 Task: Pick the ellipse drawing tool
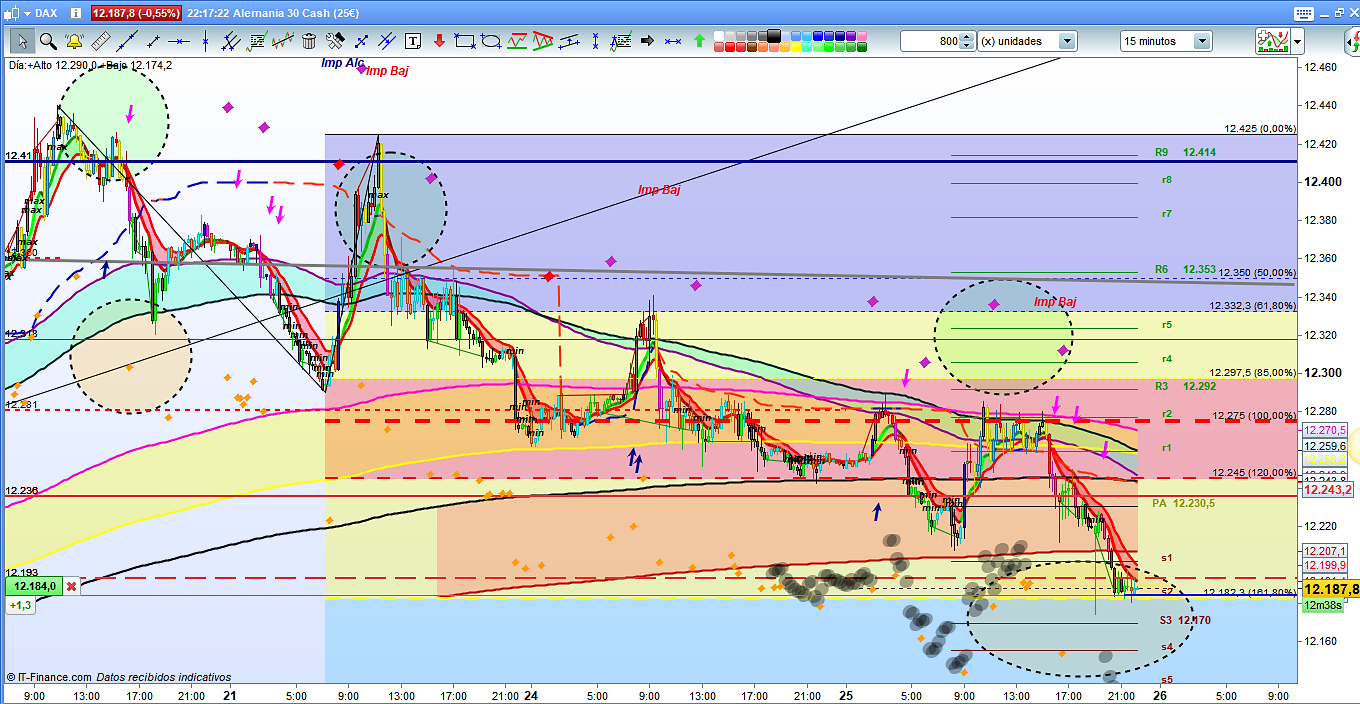(491, 41)
